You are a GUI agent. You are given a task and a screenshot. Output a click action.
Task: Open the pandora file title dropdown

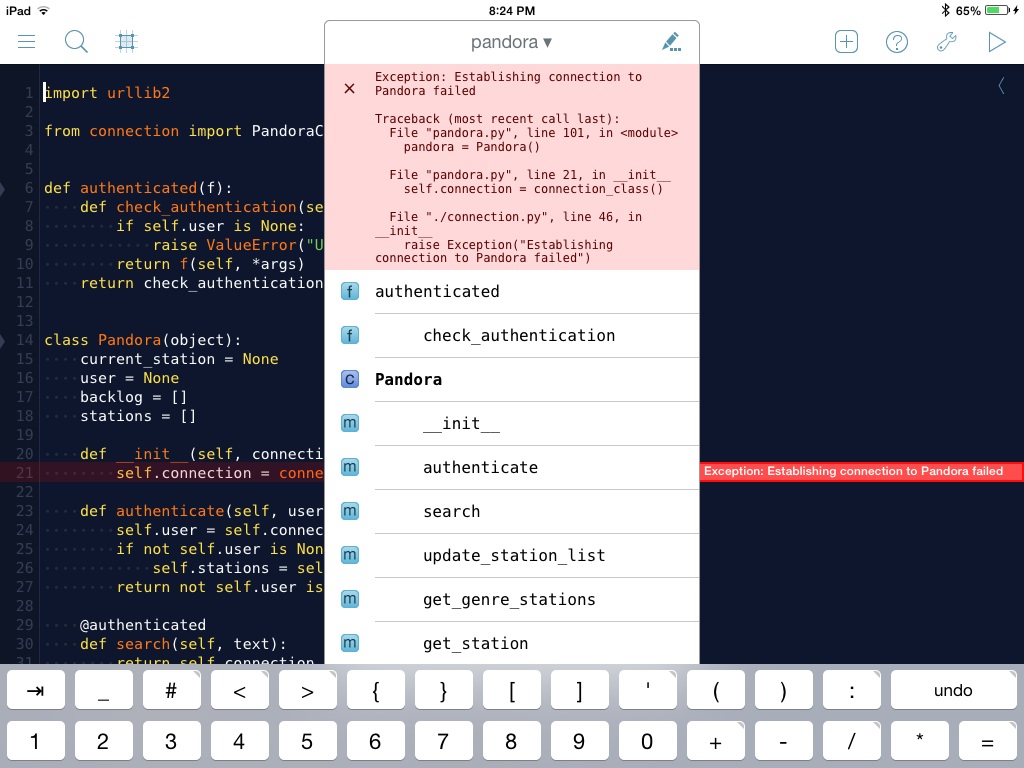click(511, 42)
